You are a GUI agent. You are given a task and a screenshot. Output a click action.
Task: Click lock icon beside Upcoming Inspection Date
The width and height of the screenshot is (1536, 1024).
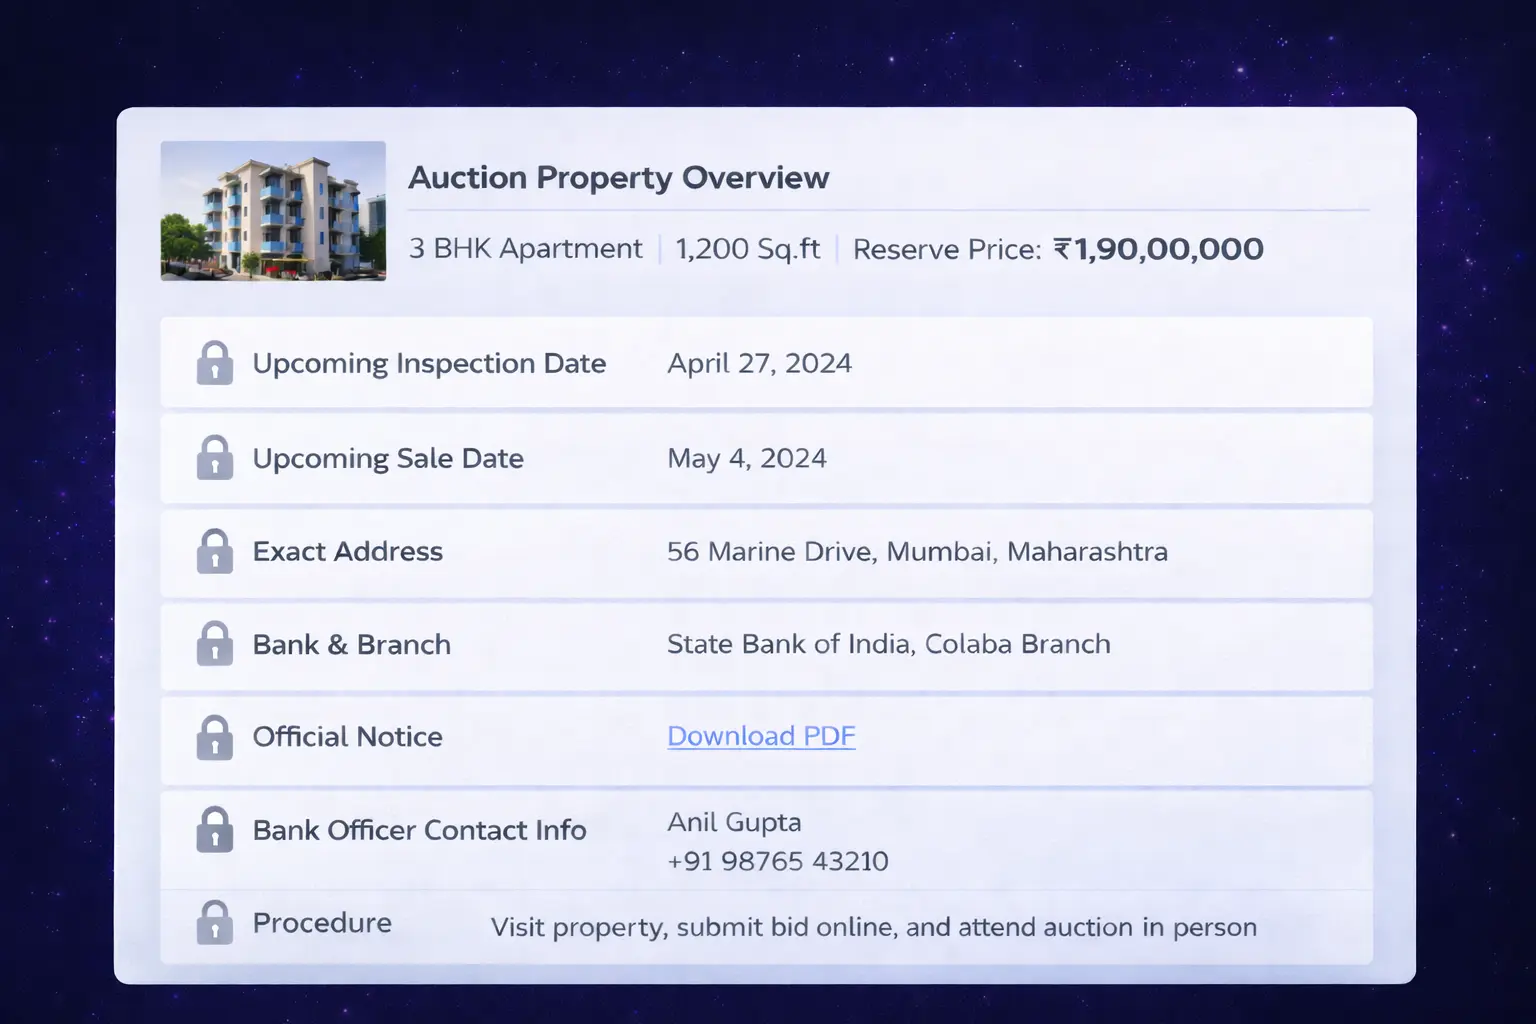[x=215, y=363]
